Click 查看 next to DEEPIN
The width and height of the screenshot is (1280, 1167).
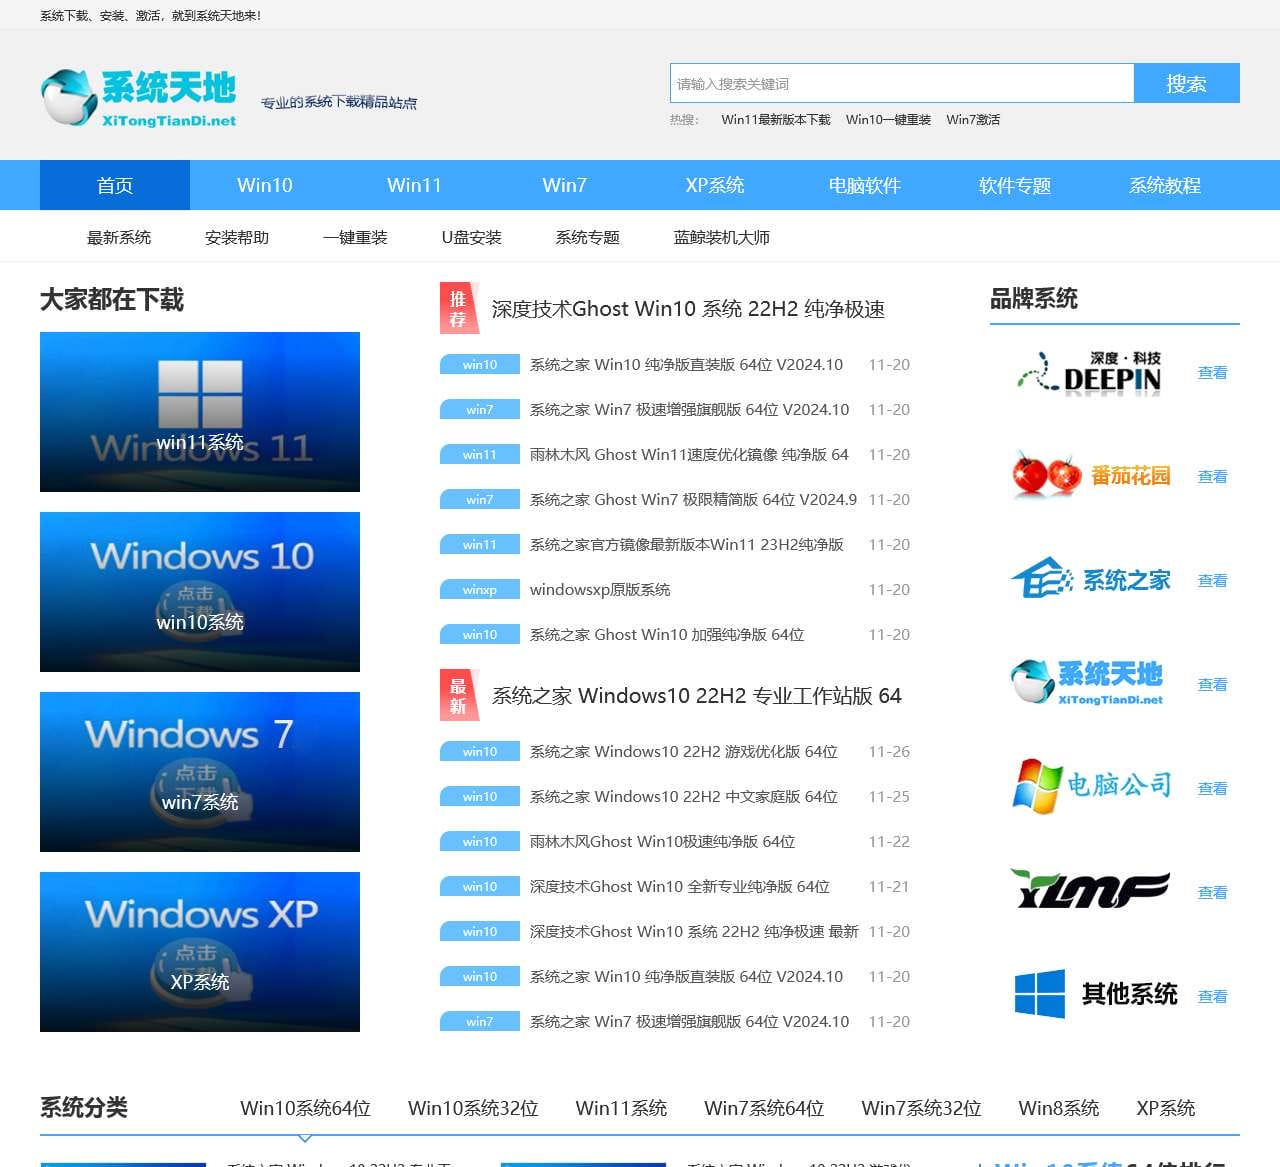pos(1213,373)
